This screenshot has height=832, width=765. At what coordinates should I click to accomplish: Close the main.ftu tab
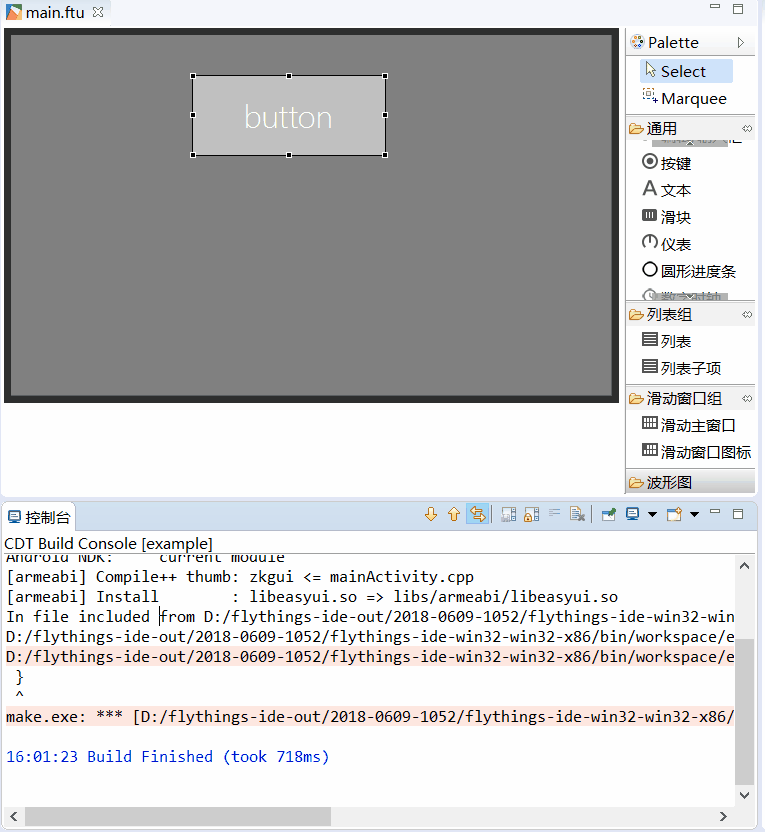tap(98, 12)
